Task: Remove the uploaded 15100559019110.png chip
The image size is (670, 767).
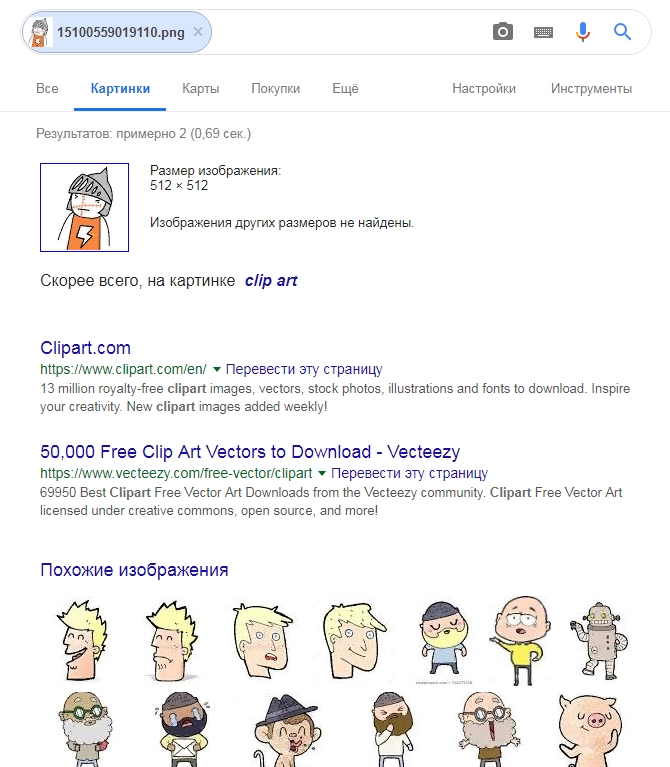Action: click(x=198, y=32)
